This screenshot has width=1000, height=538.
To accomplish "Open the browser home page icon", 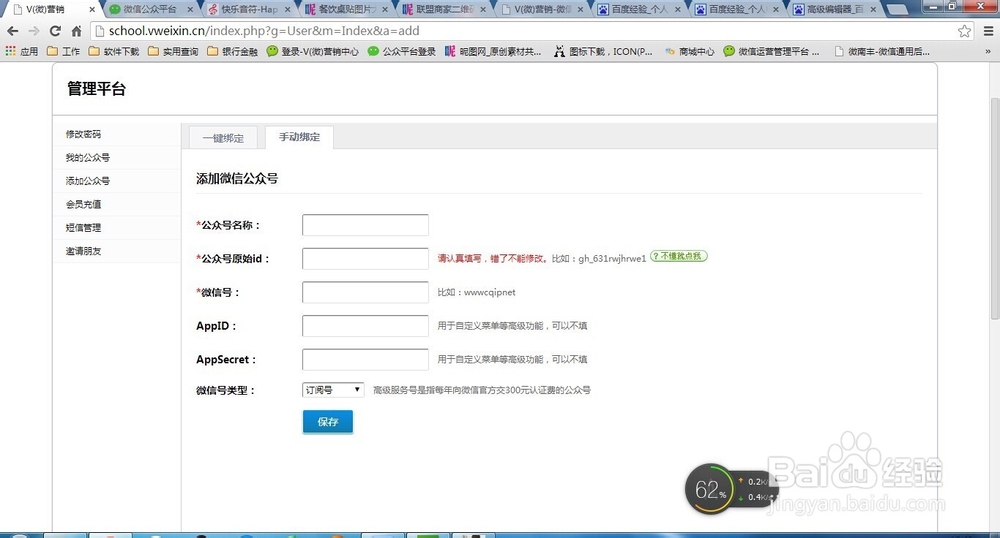I will click(x=77, y=31).
